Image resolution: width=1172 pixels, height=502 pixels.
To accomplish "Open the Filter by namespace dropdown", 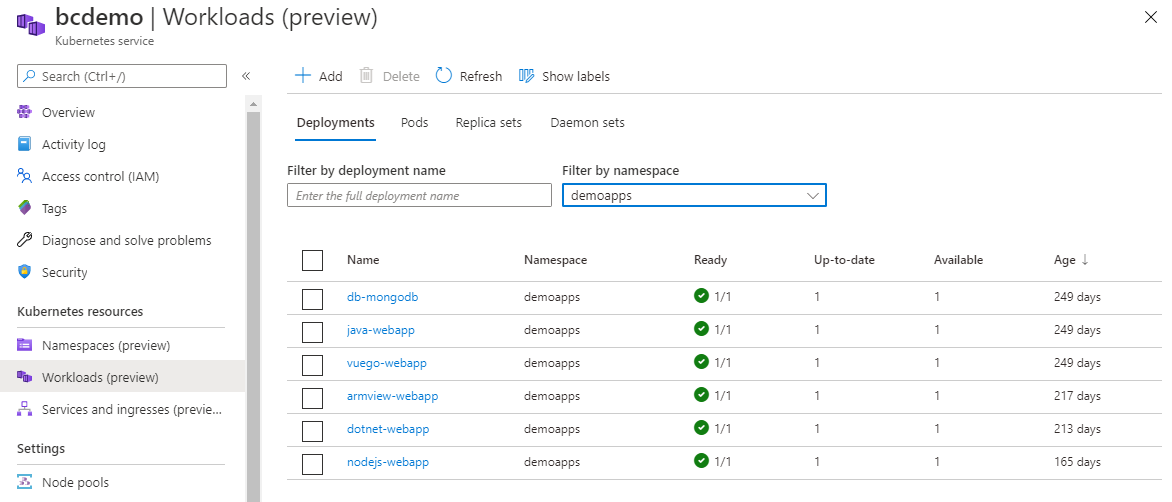I will click(x=694, y=195).
